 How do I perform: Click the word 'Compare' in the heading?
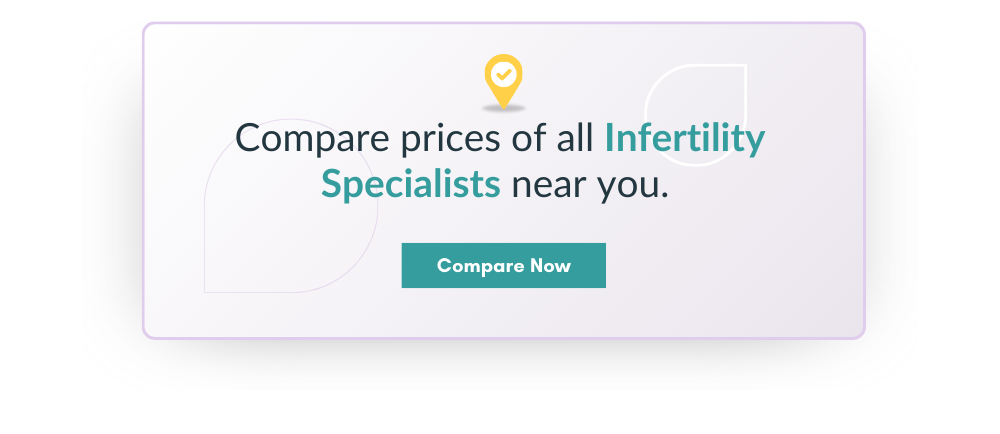tap(312, 139)
